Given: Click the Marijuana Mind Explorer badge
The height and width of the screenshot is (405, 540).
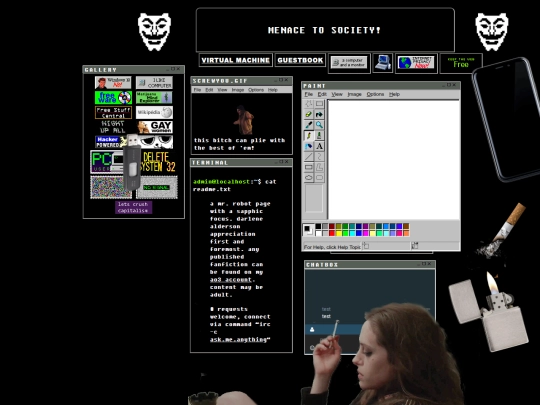Looking at the screenshot, I should tap(154, 97).
